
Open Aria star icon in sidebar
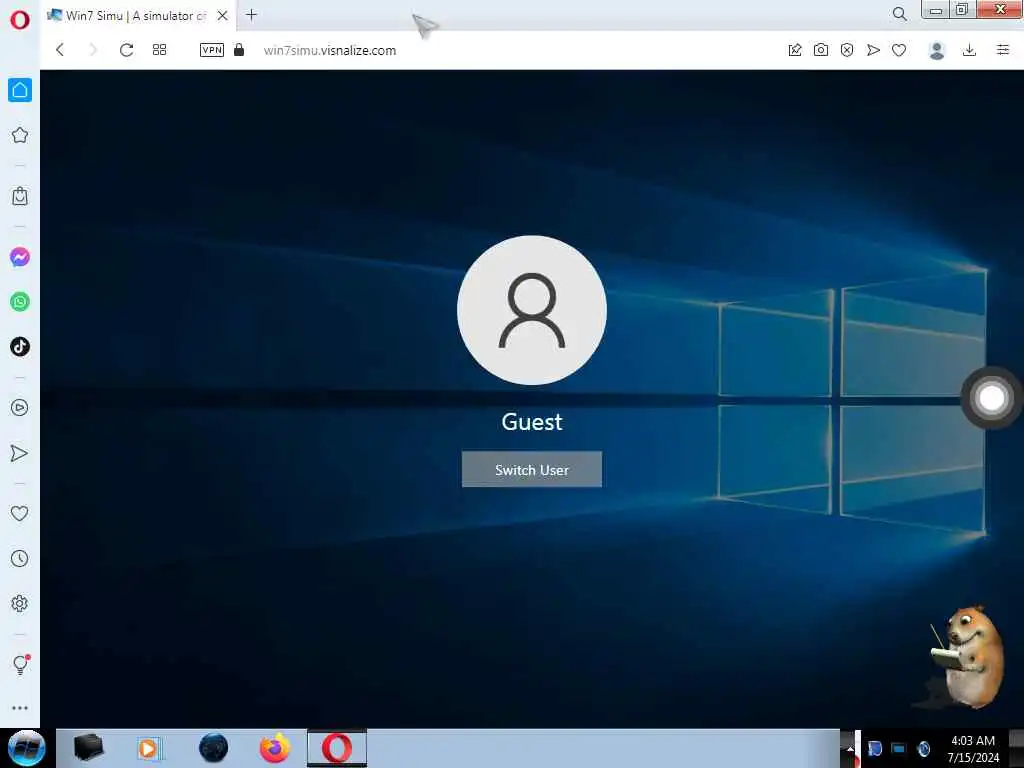click(20, 135)
